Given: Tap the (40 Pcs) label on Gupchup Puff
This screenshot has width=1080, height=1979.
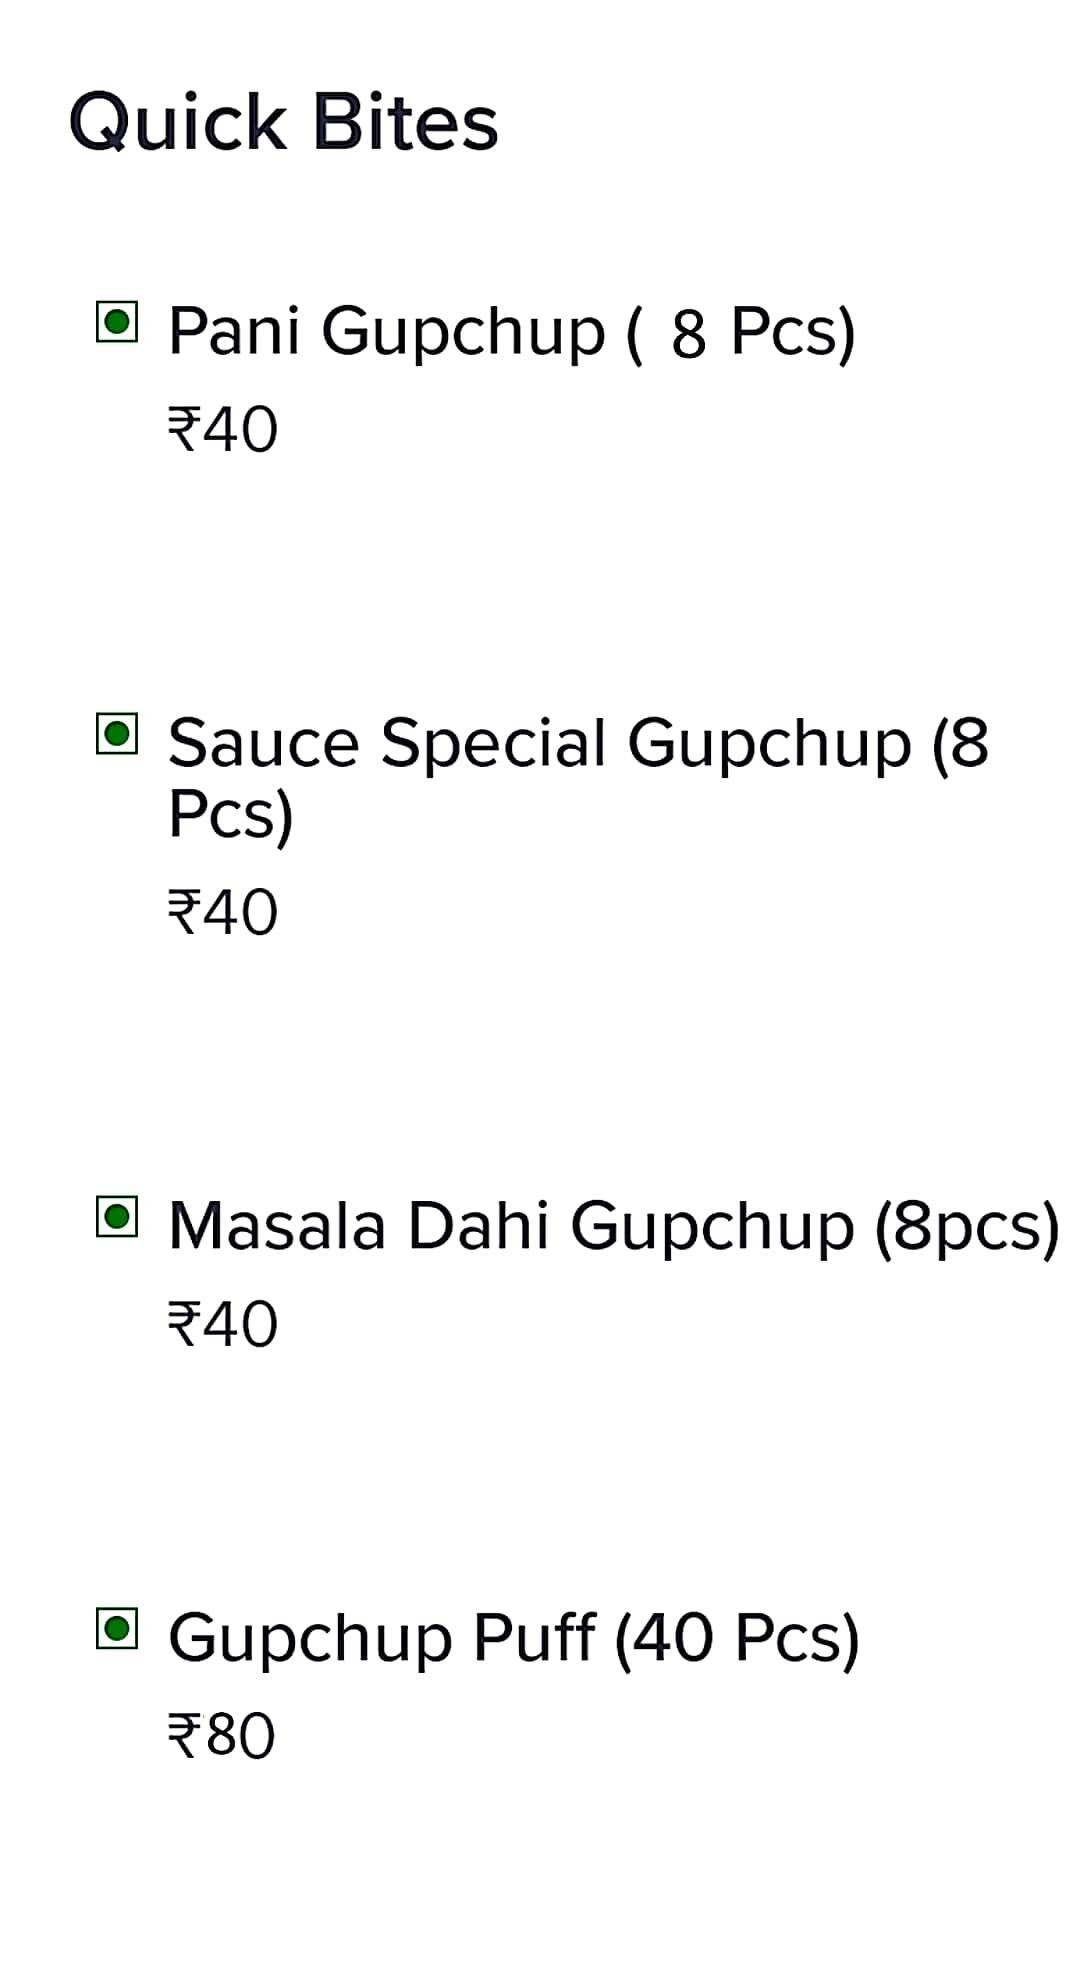Looking at the screenshot, I should (x=736, y=1638).
